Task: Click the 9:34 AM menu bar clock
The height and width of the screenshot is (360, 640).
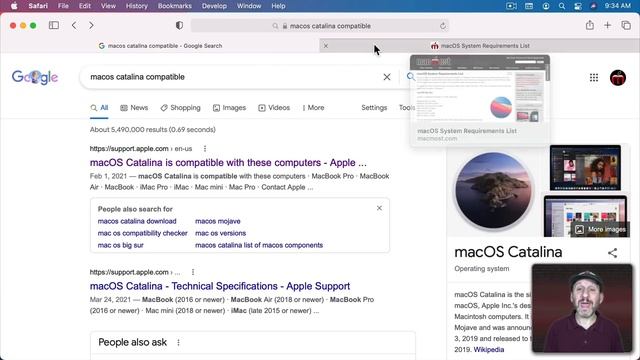Action: 618,6
